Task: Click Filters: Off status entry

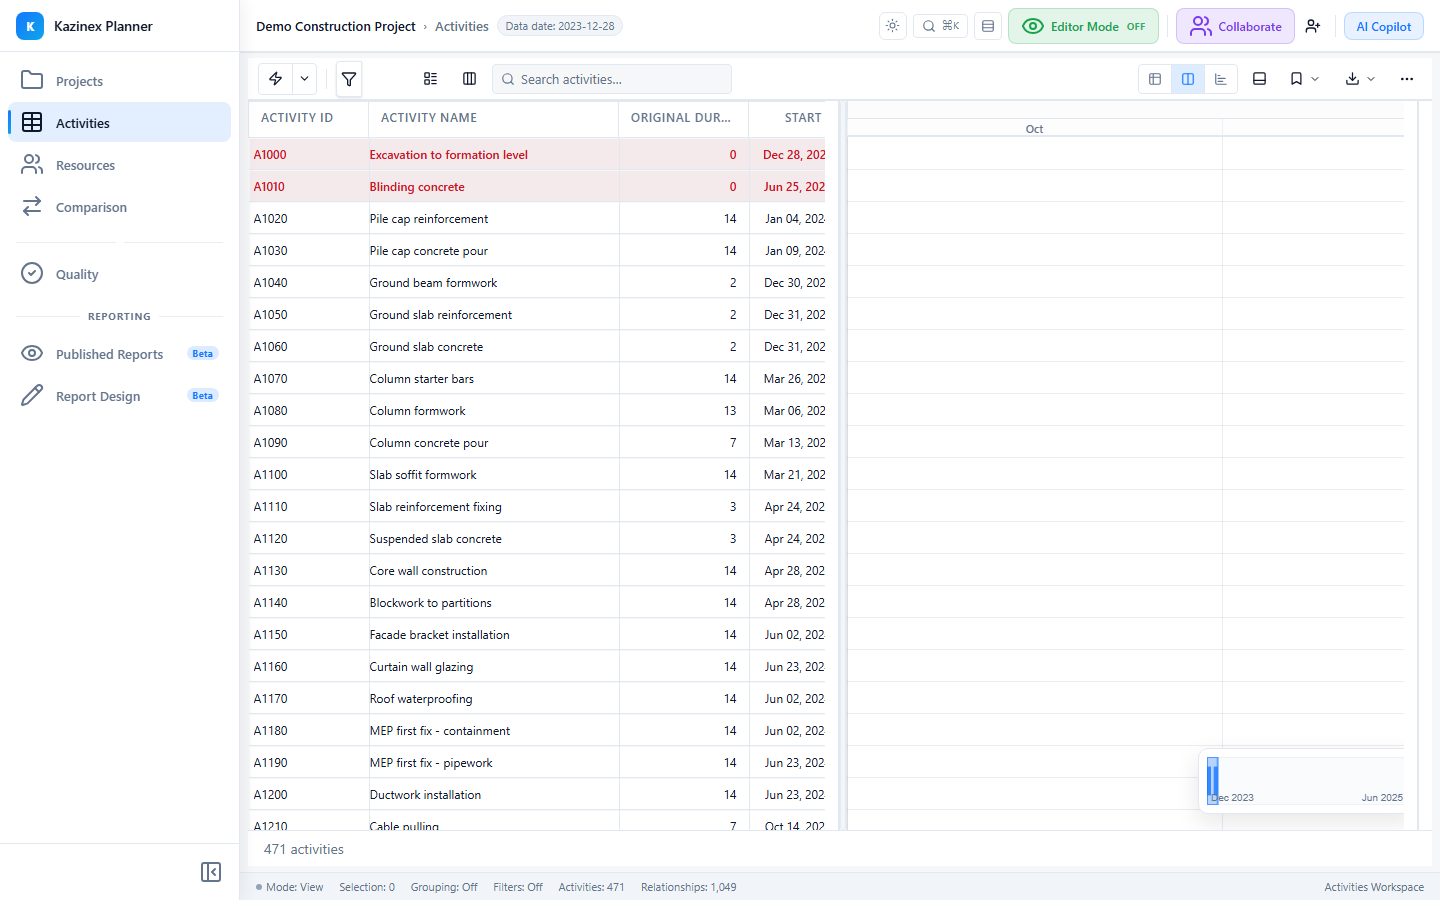Action: click(x=518, y=887)
